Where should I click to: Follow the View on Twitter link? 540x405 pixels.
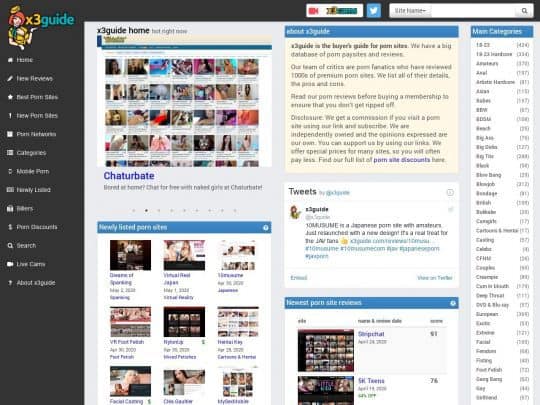[435, 278]
